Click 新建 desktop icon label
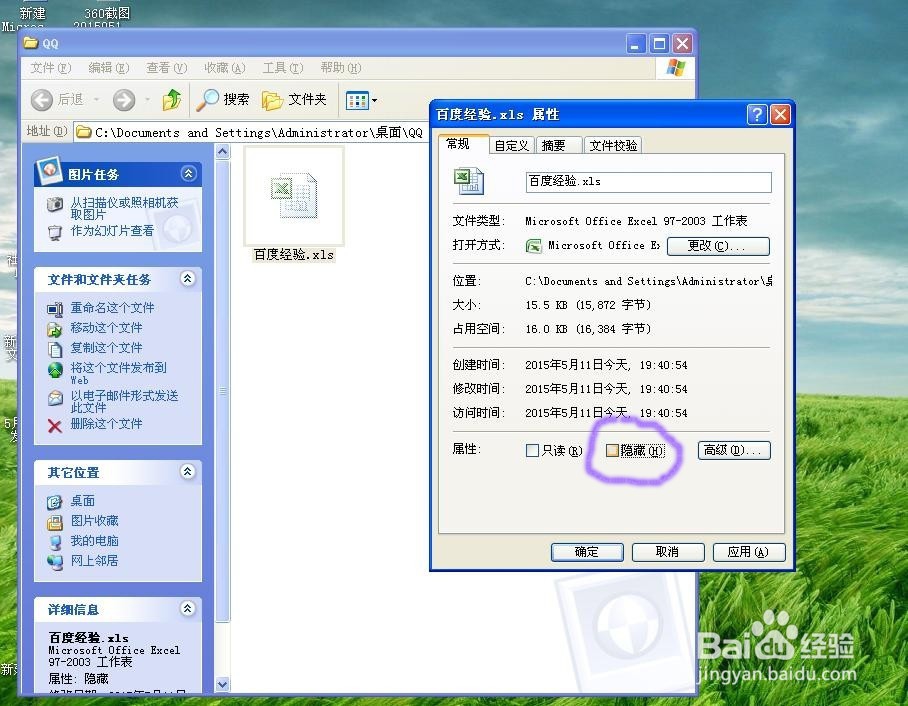908x706 pixels. (x=32, y=13)
